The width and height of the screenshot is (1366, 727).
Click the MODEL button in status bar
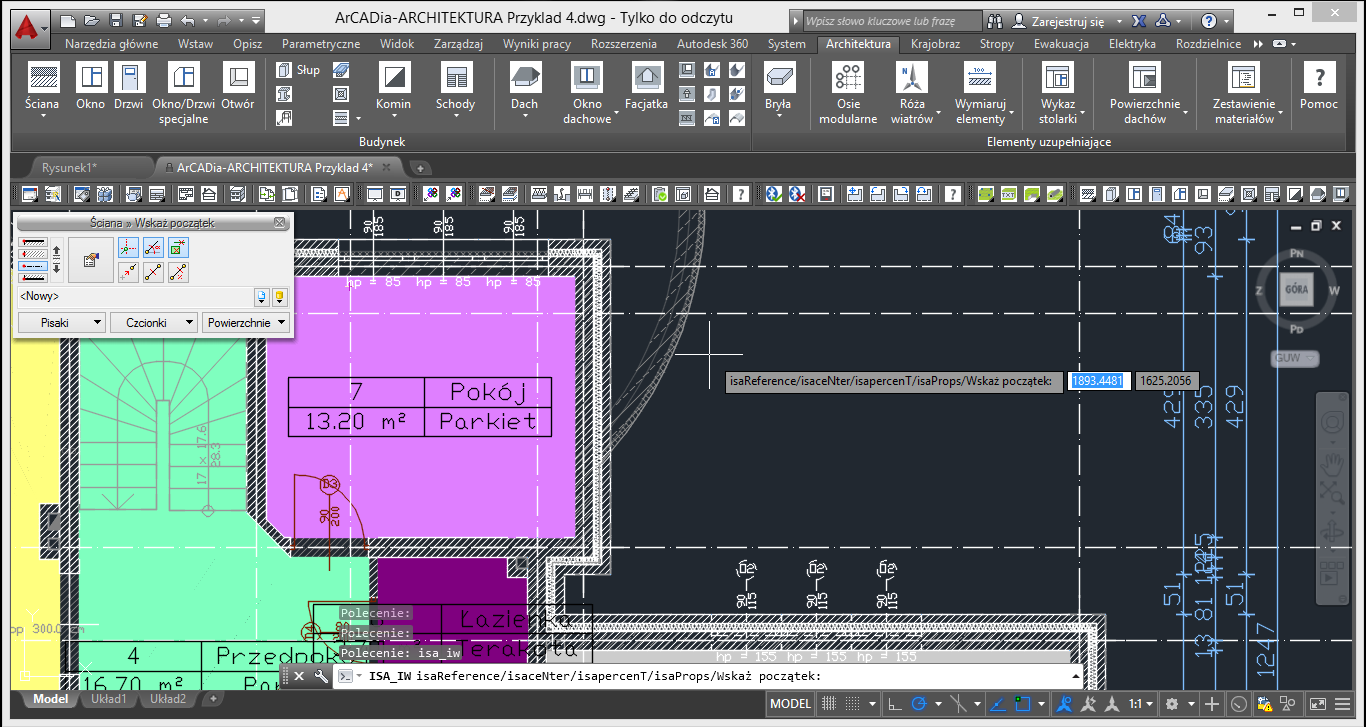click(790, 704)
